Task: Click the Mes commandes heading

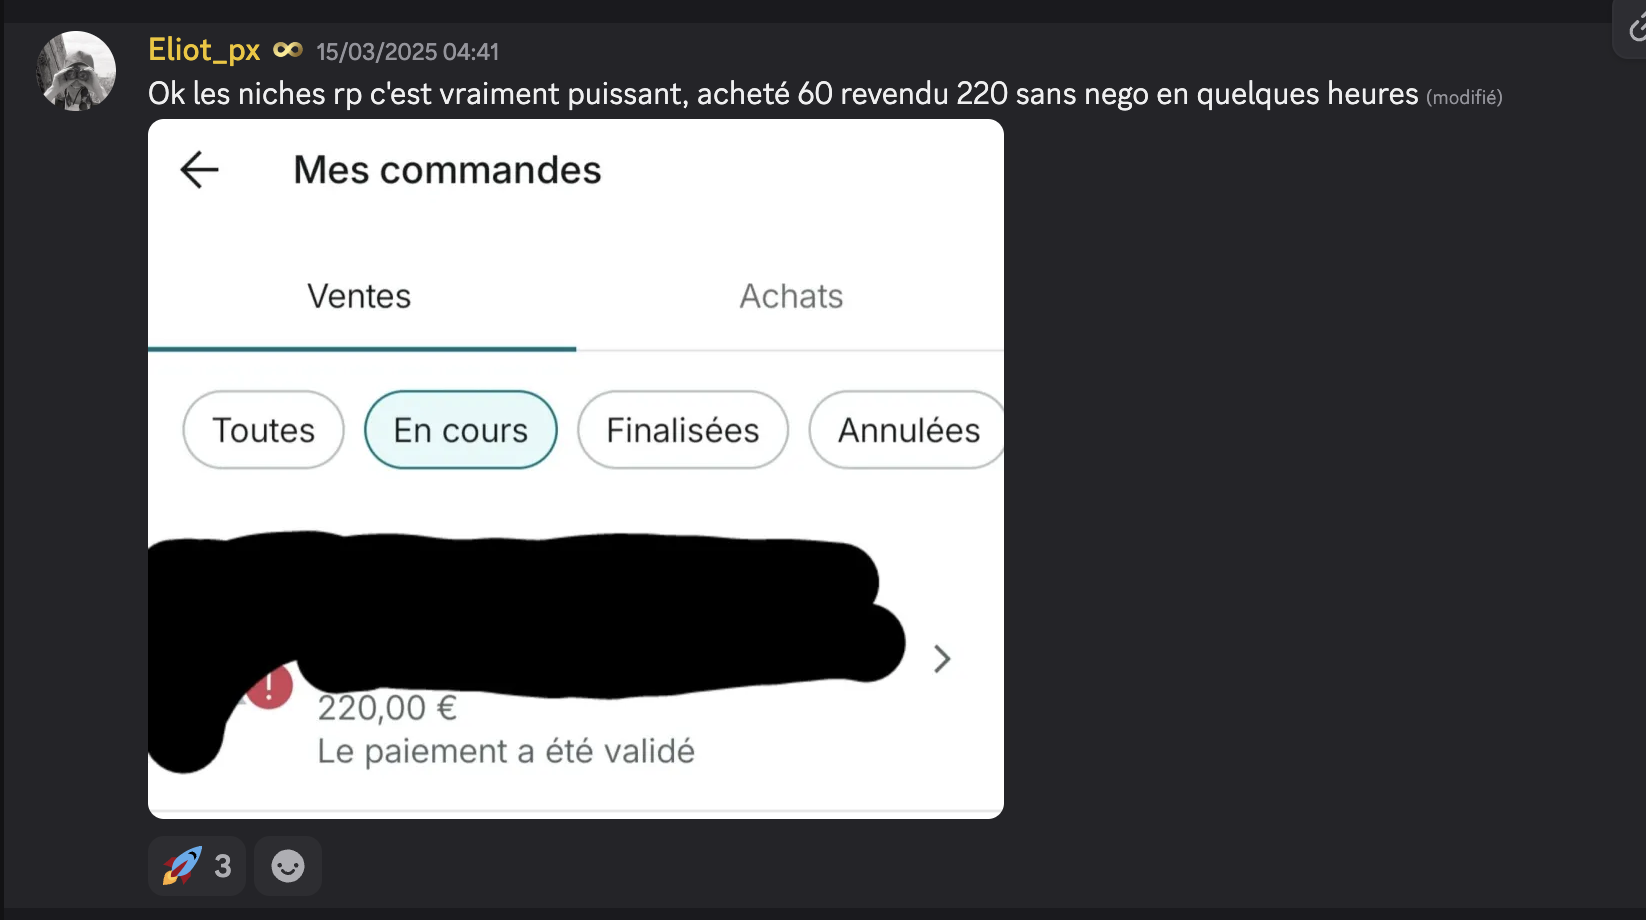Action: tap(447, 170)
